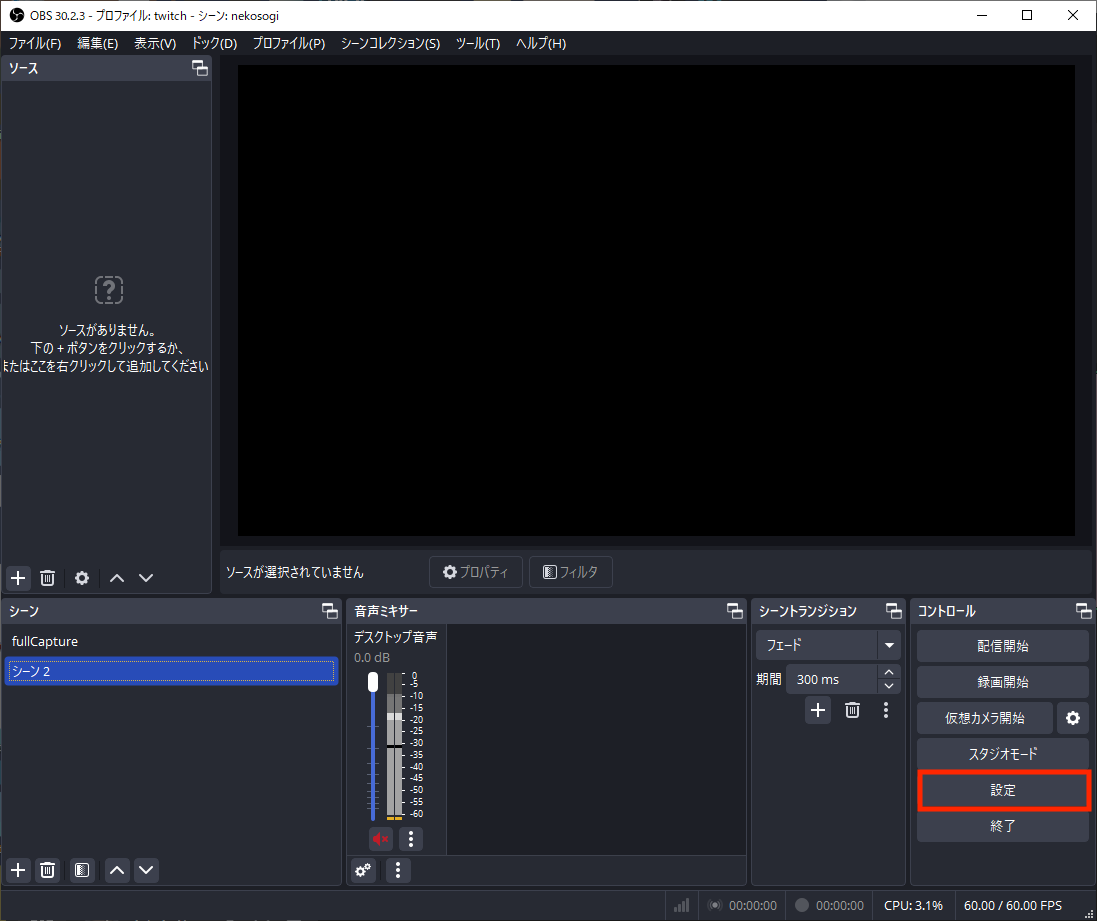
Task: Move source up with arrow icon
Action: (x=117, y=578)
